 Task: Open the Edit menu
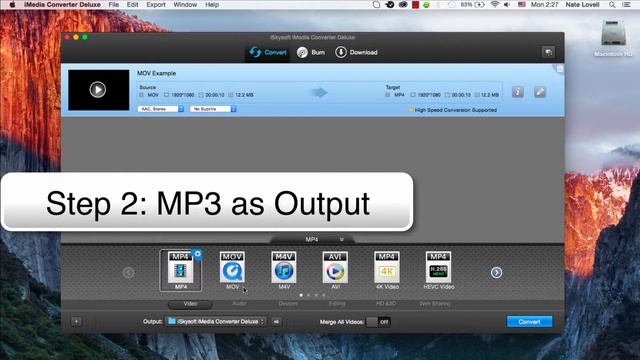click(x=132, y=4)
